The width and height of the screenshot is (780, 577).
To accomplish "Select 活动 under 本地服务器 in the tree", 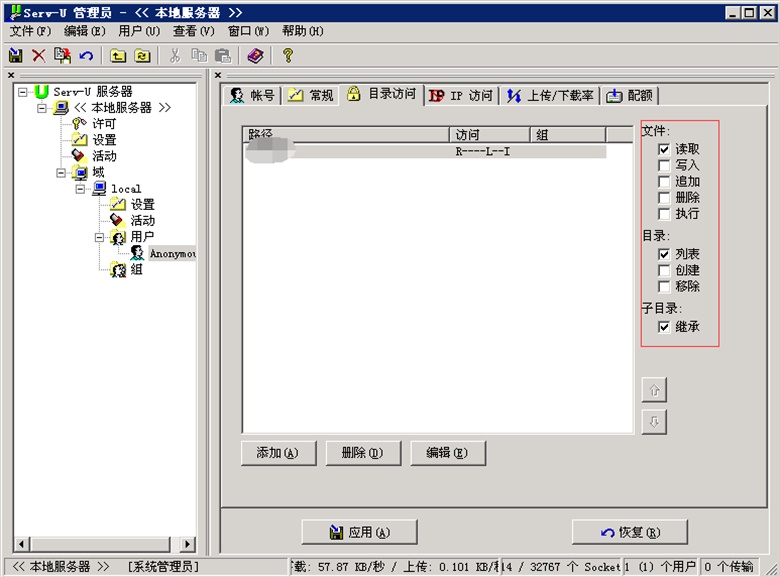I will (x=104, y=156).
